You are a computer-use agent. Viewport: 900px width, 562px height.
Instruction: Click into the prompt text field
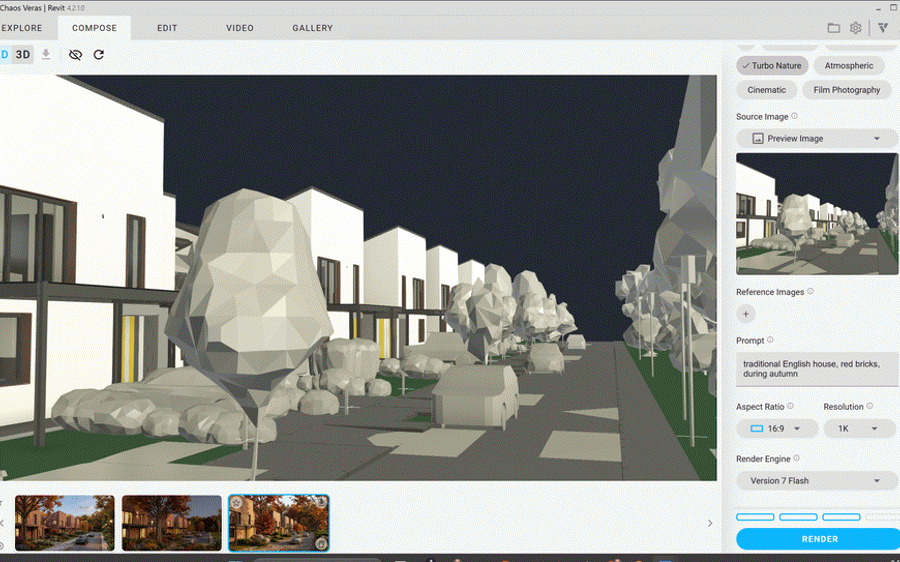817,369
